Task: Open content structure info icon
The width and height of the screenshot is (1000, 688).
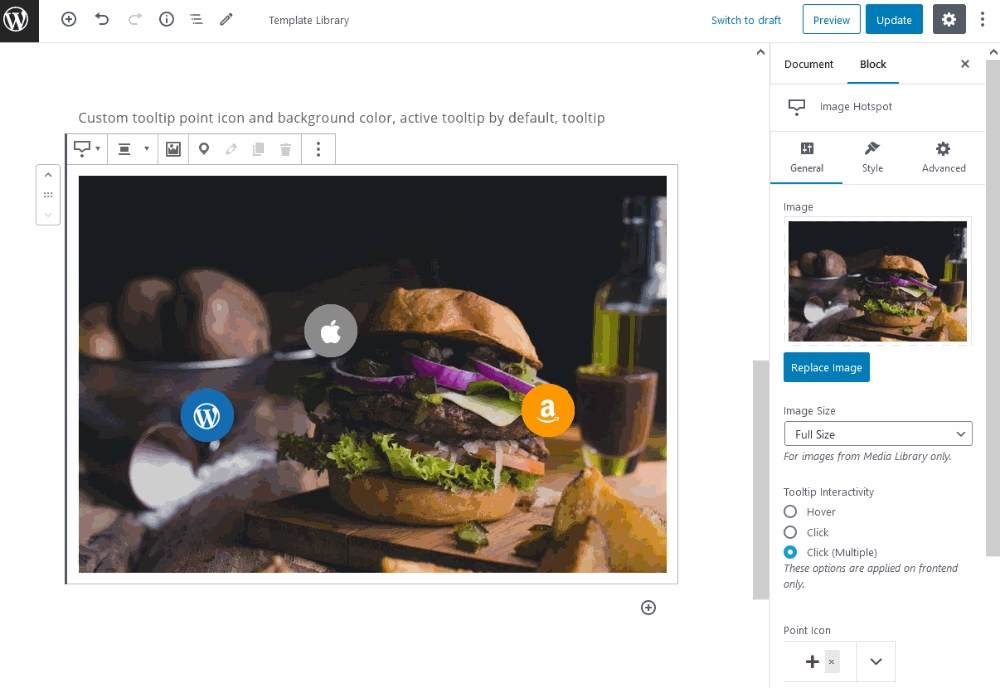Action: pyautogui.click(x=166, y=20)
